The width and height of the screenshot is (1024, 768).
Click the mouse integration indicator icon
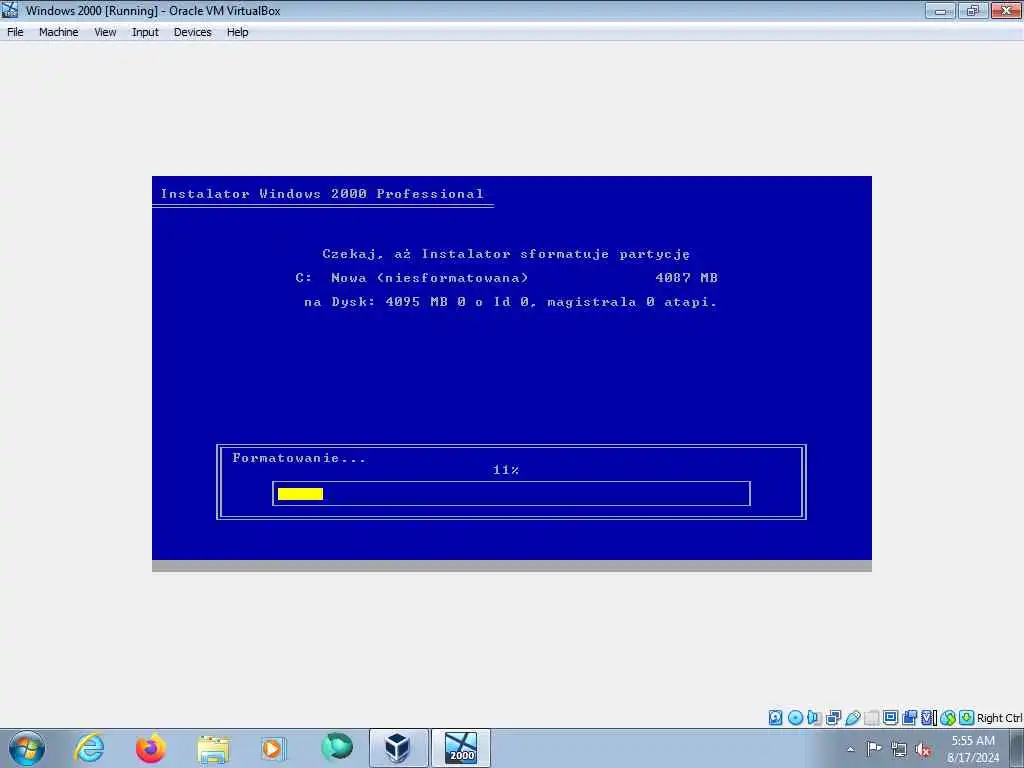[948, 718]
